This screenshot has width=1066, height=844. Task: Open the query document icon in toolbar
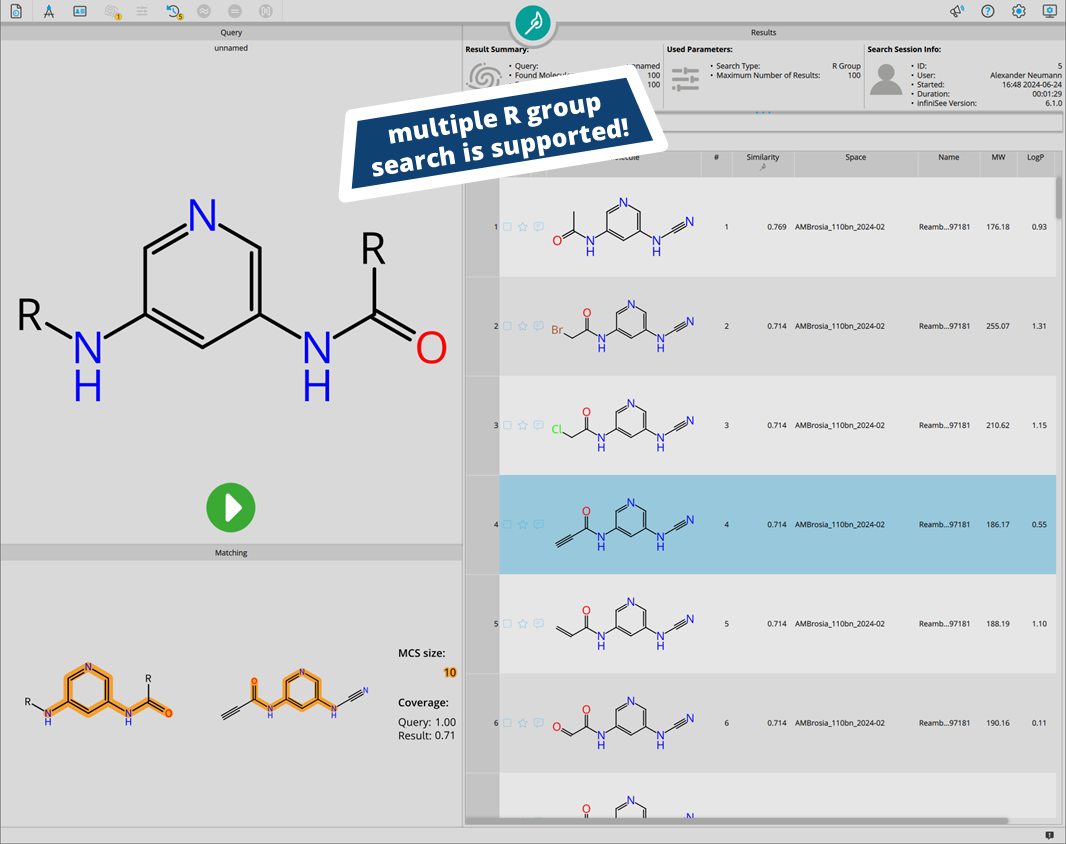coord(16,11)
